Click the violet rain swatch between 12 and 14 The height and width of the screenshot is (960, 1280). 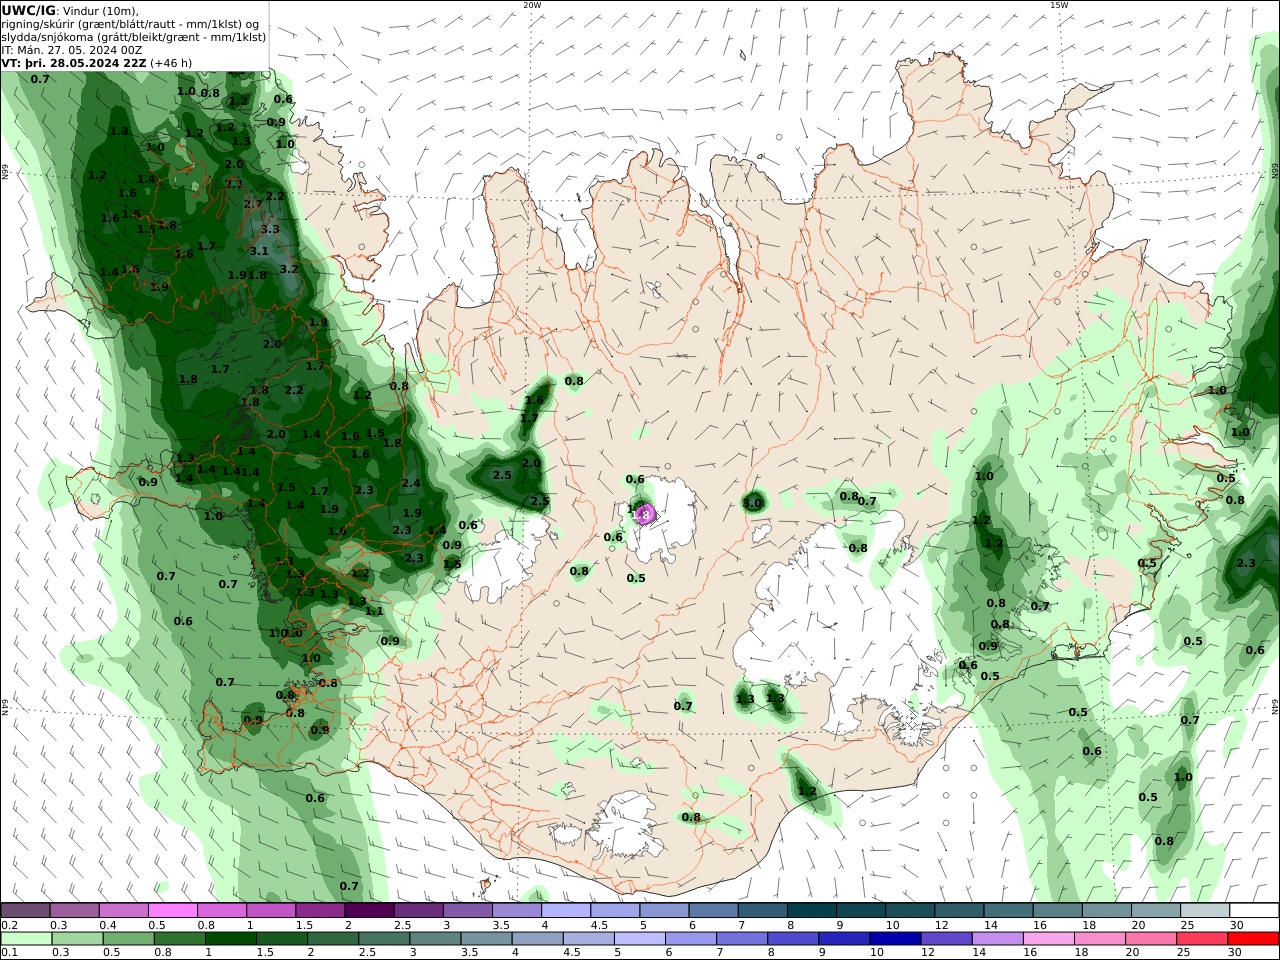point(946,939)
